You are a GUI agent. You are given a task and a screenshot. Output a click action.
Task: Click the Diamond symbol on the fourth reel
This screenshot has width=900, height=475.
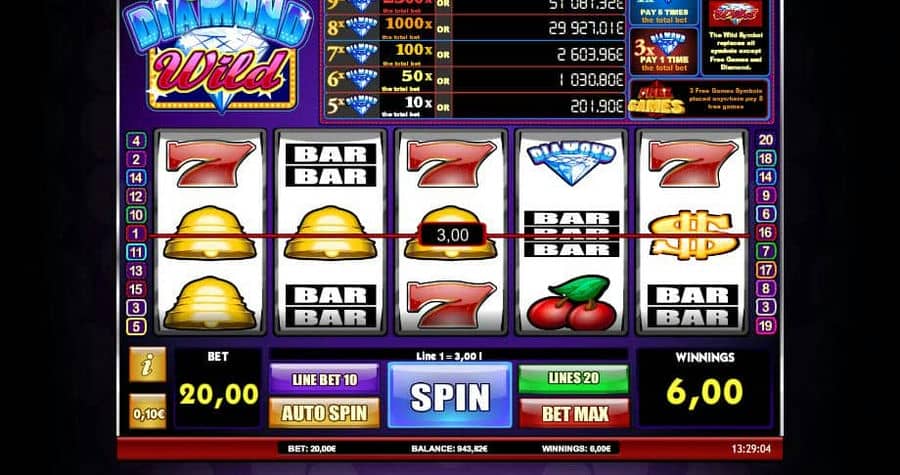(x=572, y=163)
